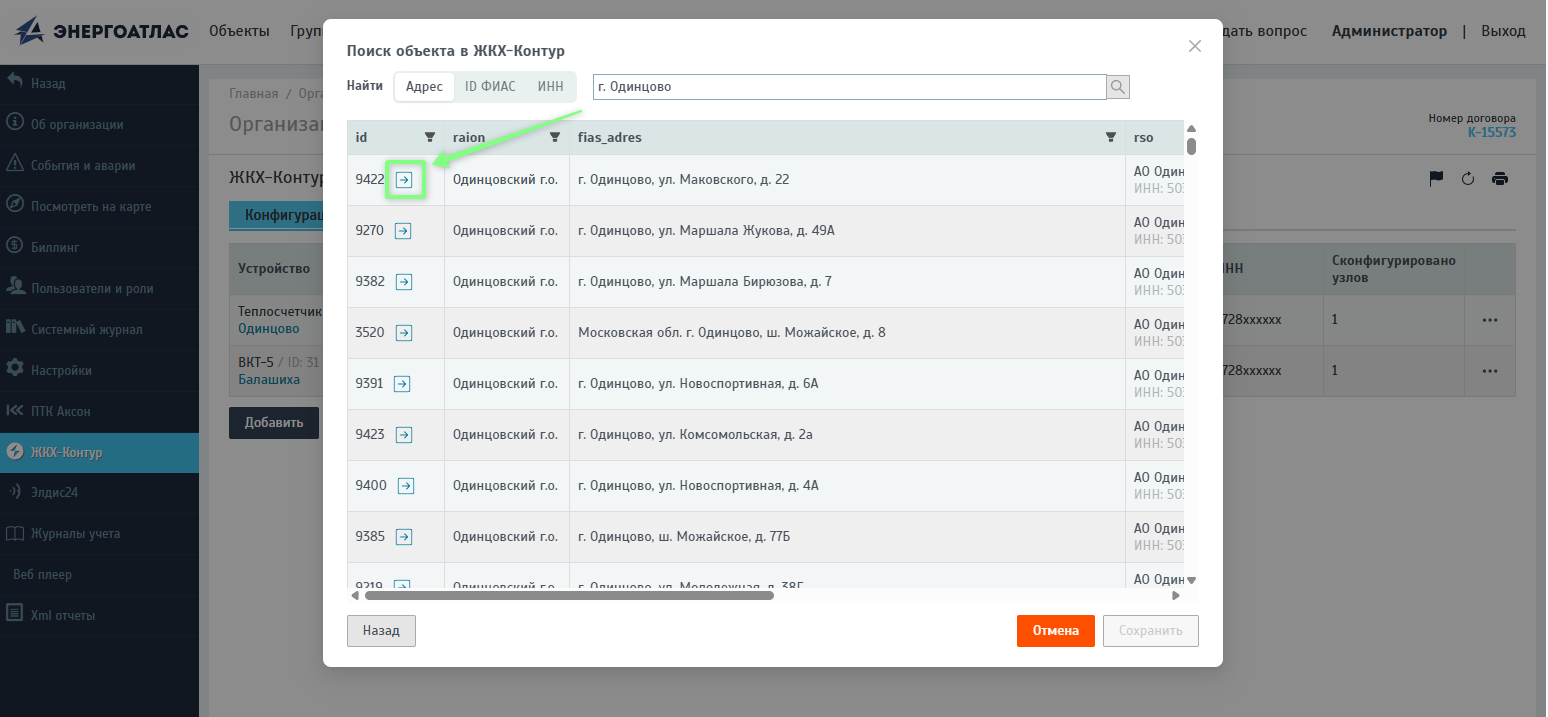This screenshot has height=717, width=1548.
Task: Switch search mode to ИНН
Action: [x=550, y=87]
